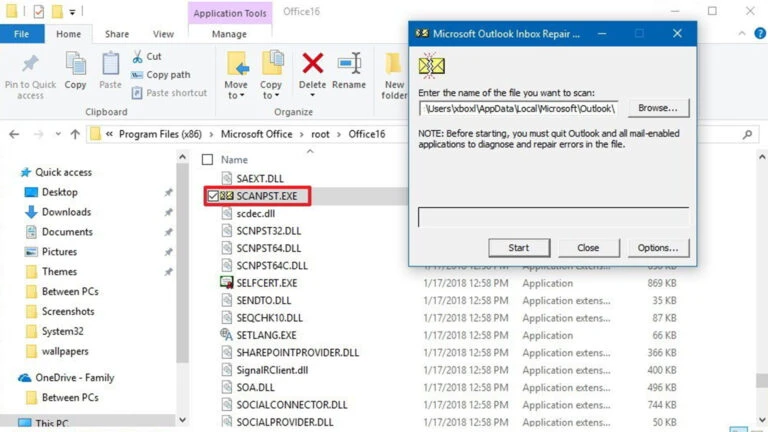
Task: Click the red Delete icon
Action: (x=312, y=66)
